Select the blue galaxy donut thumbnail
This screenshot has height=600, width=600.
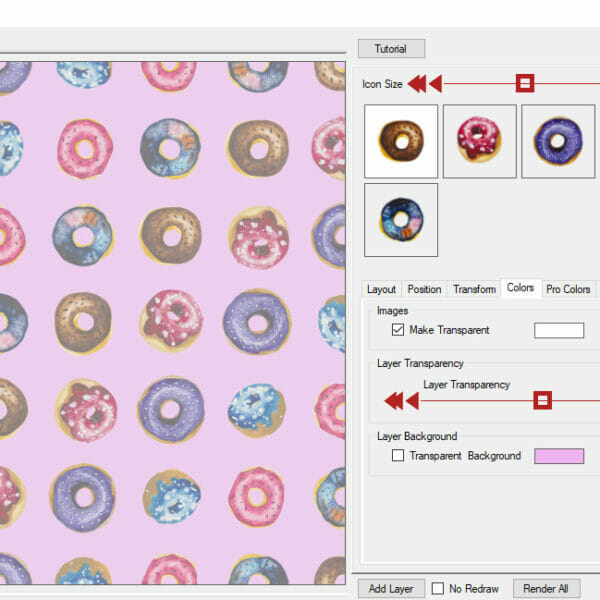click(x=401, y=220)
